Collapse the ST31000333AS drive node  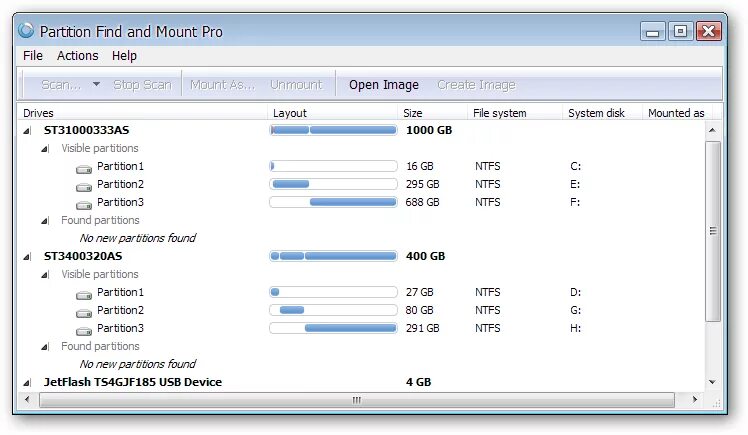pyautogui.click(x=27, y=131)
